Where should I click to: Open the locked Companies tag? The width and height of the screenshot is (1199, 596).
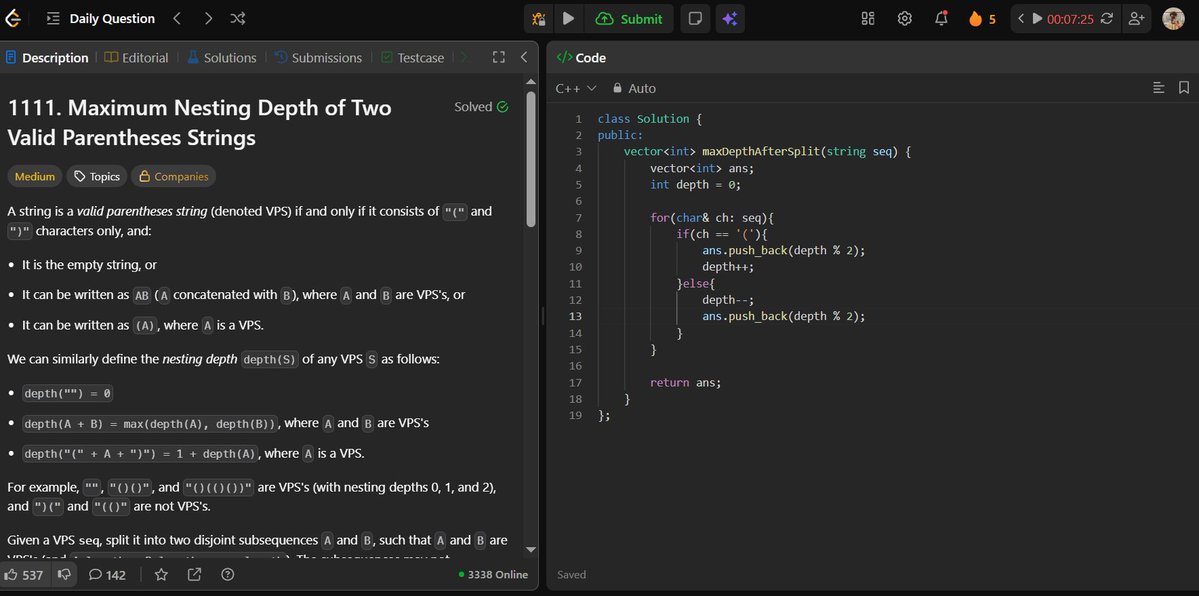(174, 177)
